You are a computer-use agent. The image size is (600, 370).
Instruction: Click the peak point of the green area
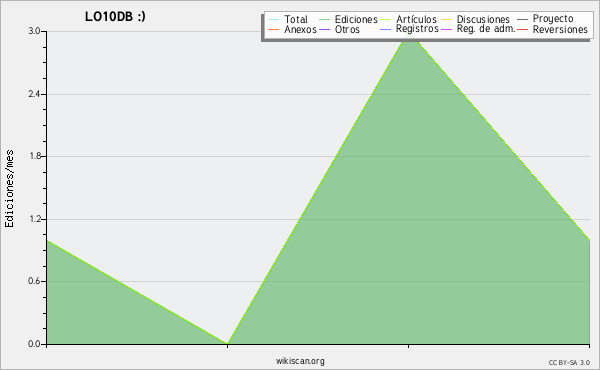coord(409,32)
